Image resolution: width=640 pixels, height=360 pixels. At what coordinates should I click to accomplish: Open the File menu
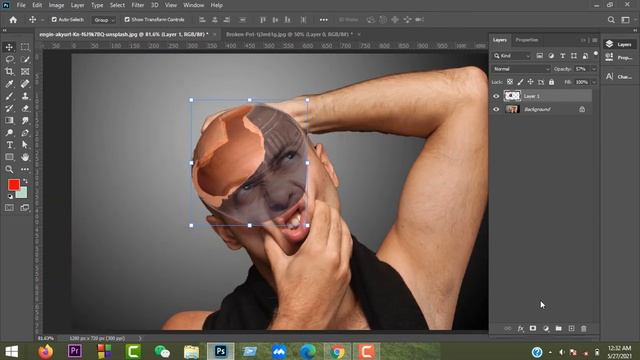coord(21,5)
